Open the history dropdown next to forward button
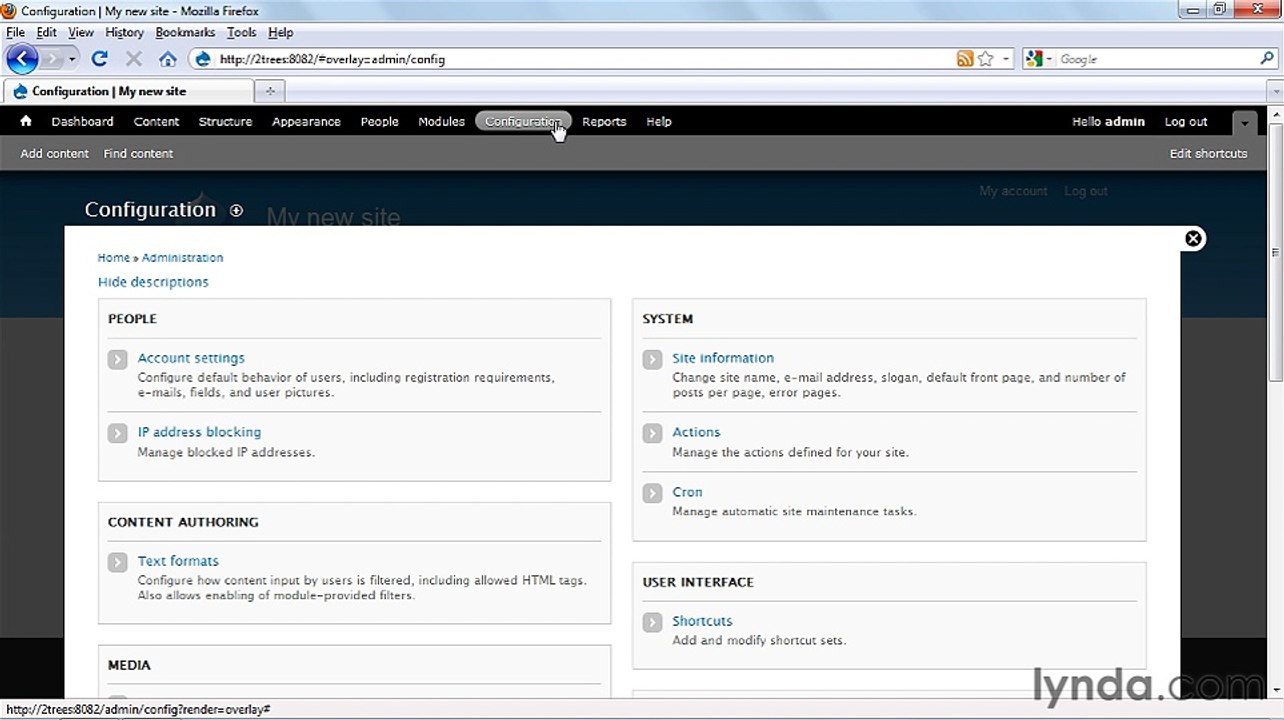This screenshot has width=1284, height=720. click(x=72, y=59)
